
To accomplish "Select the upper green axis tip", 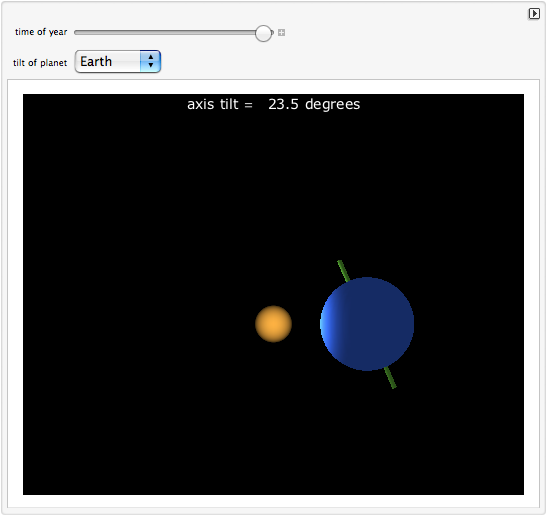I will 340,263.
